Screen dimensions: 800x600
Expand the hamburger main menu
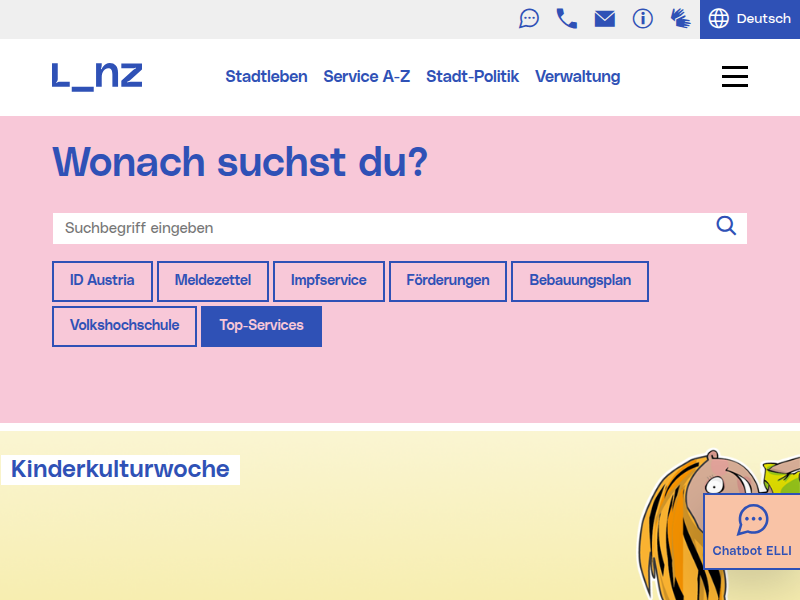pyautogui.click(x=735, y=77)
